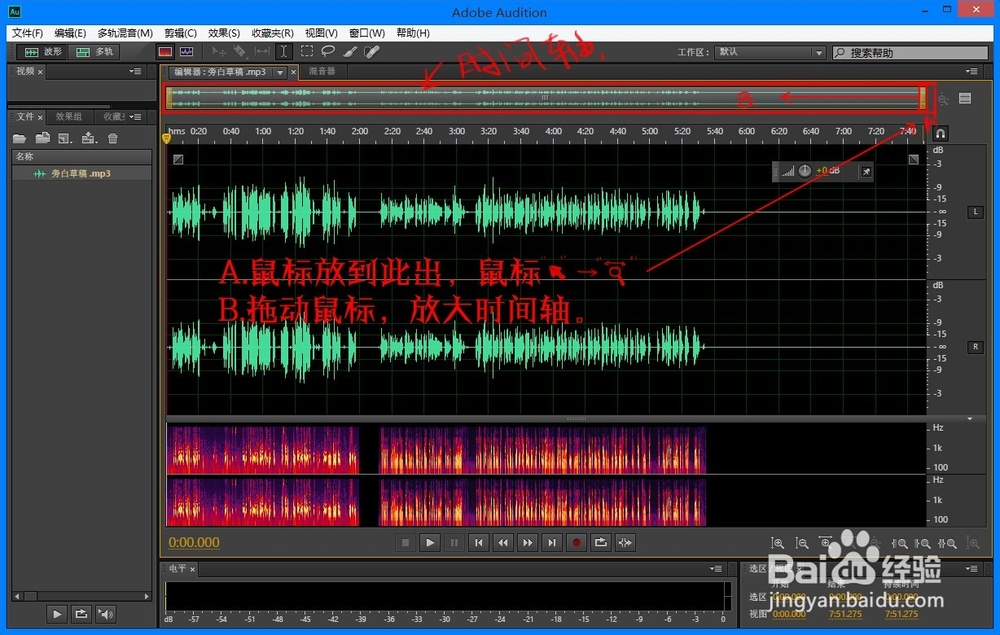
Task: Select the Paintbrush Selection tool
Action: 350,52
